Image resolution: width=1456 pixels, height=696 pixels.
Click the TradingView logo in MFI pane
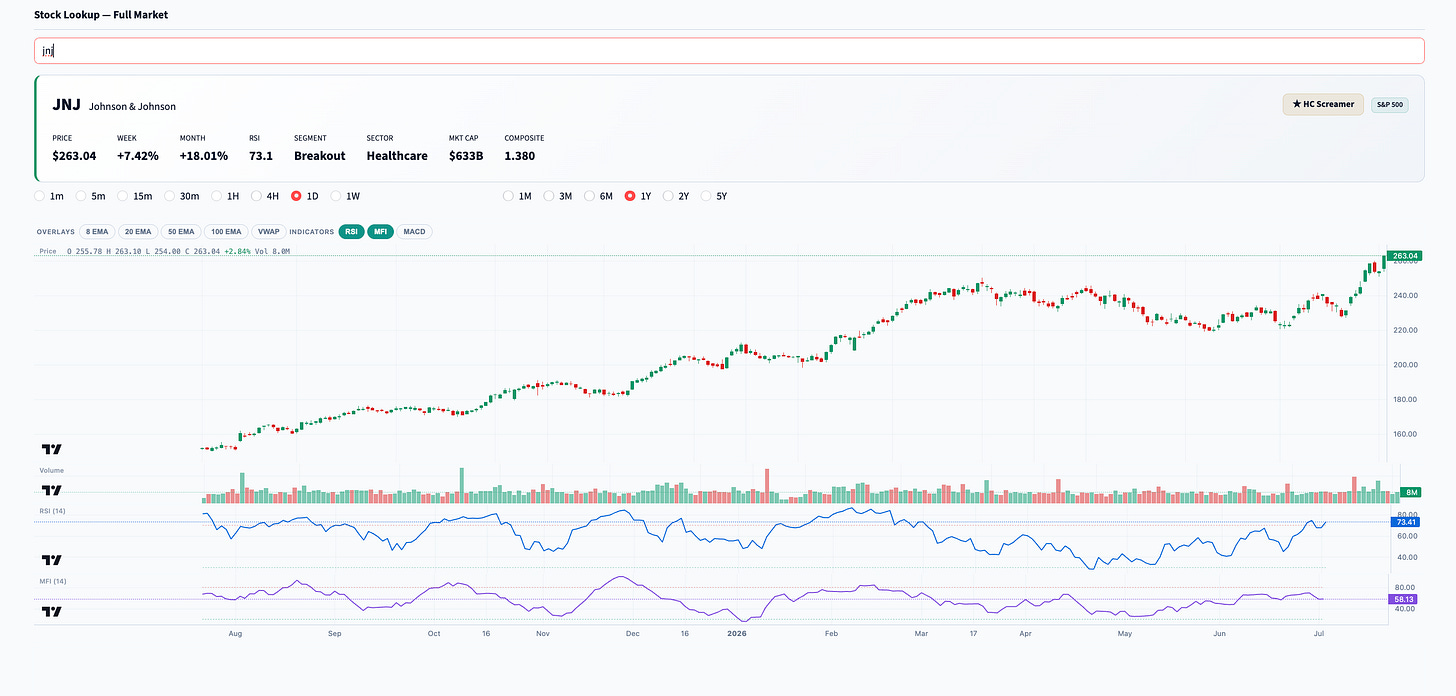coord(52,611)
